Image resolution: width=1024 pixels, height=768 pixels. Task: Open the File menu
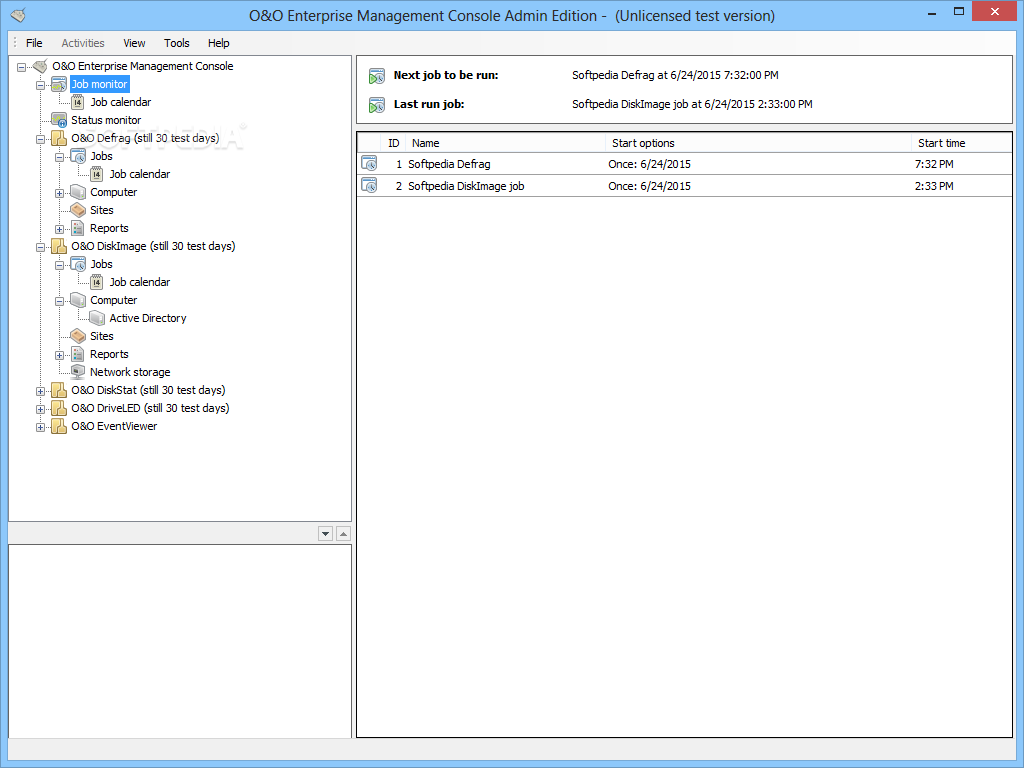pos(34,43)
